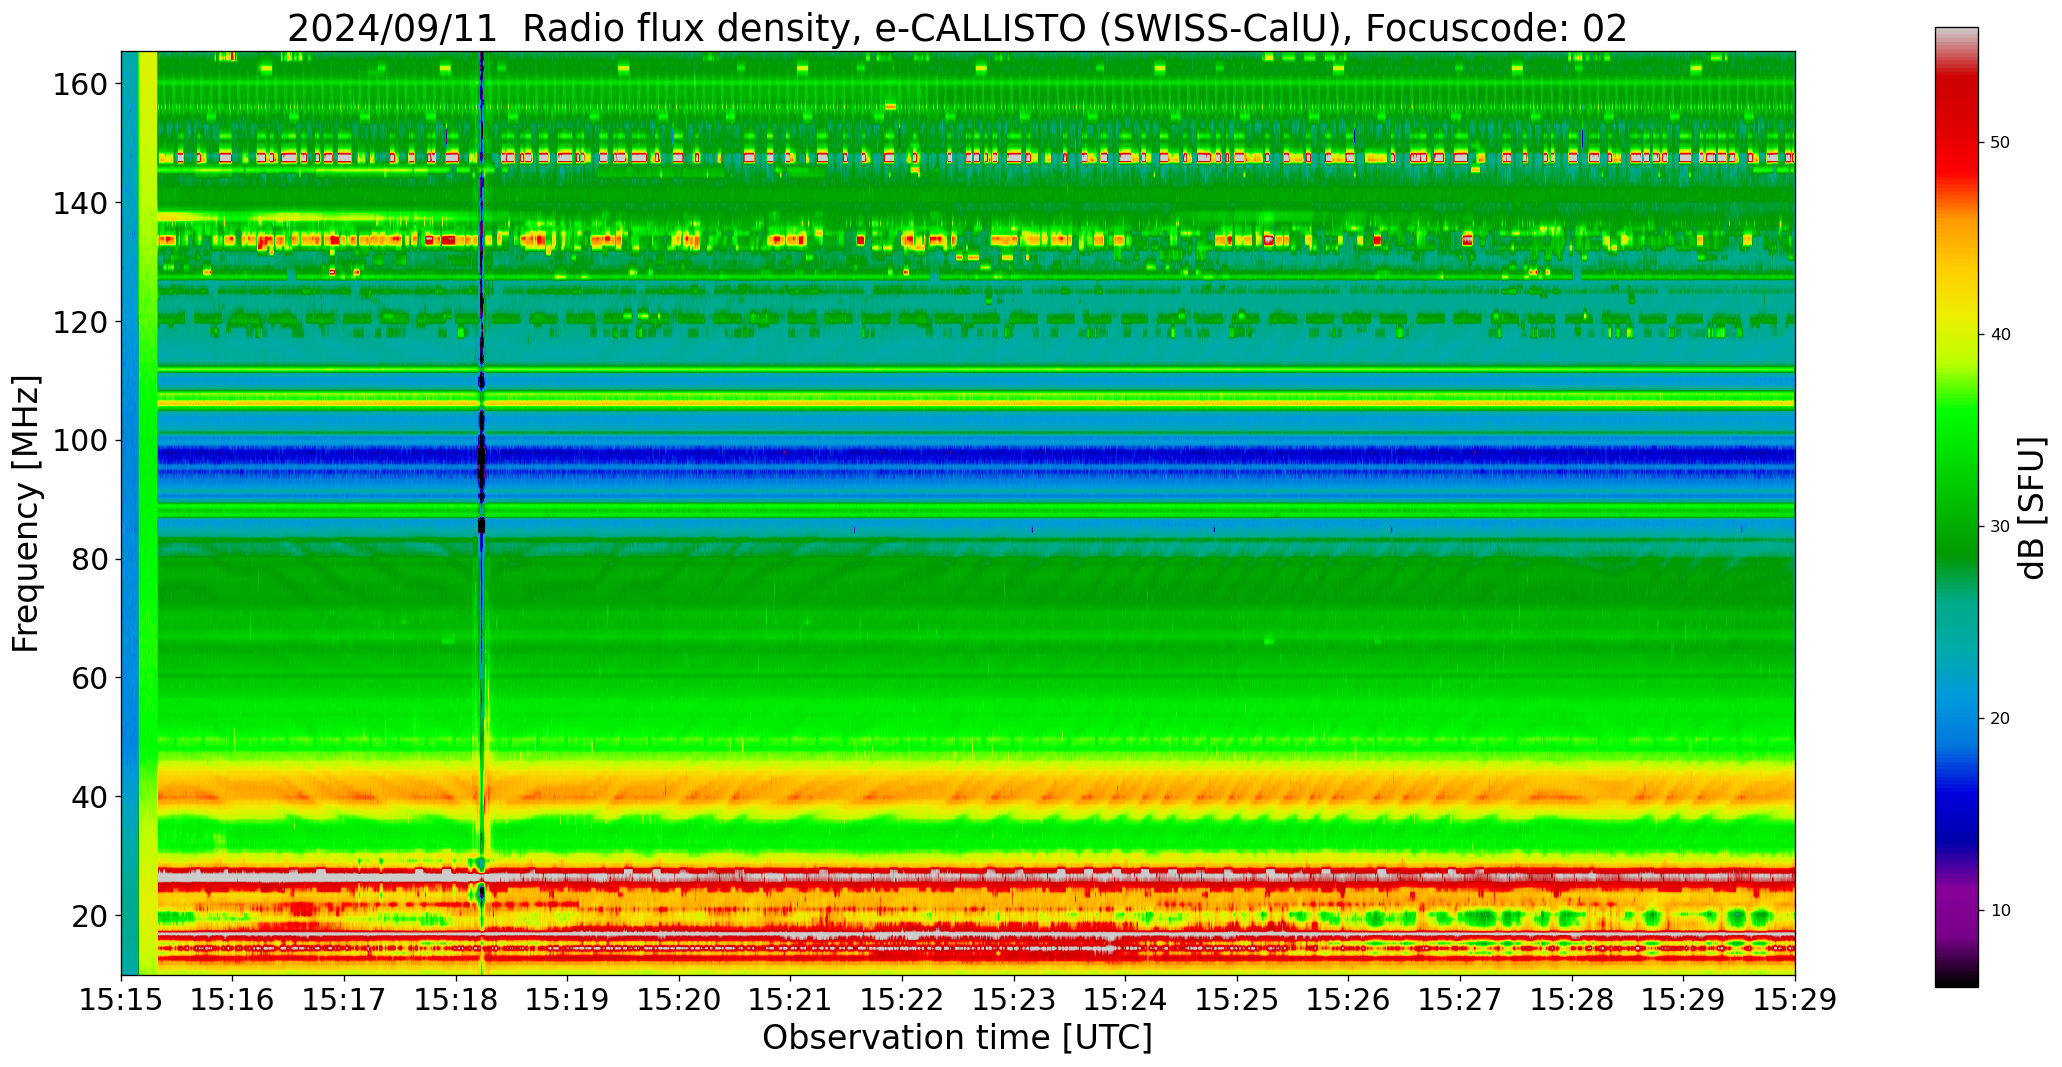Click the 120 frequency tick label

click(80, 321)
